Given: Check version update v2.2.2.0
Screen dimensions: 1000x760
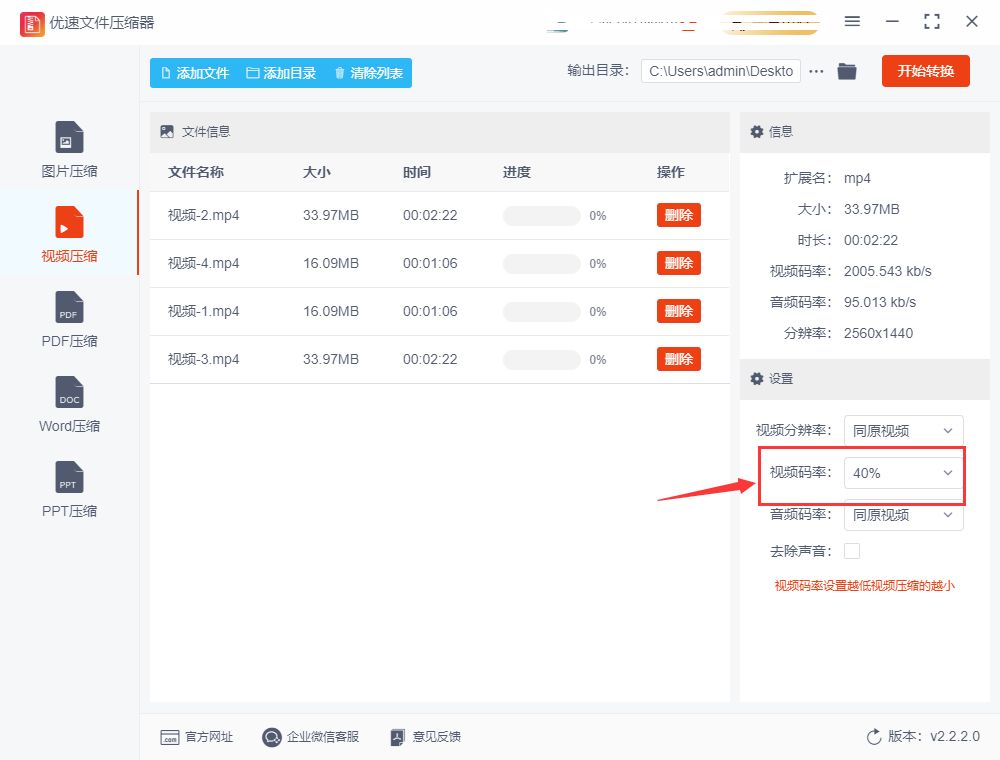Looking at the screenshot, I should tap(923, 736).
